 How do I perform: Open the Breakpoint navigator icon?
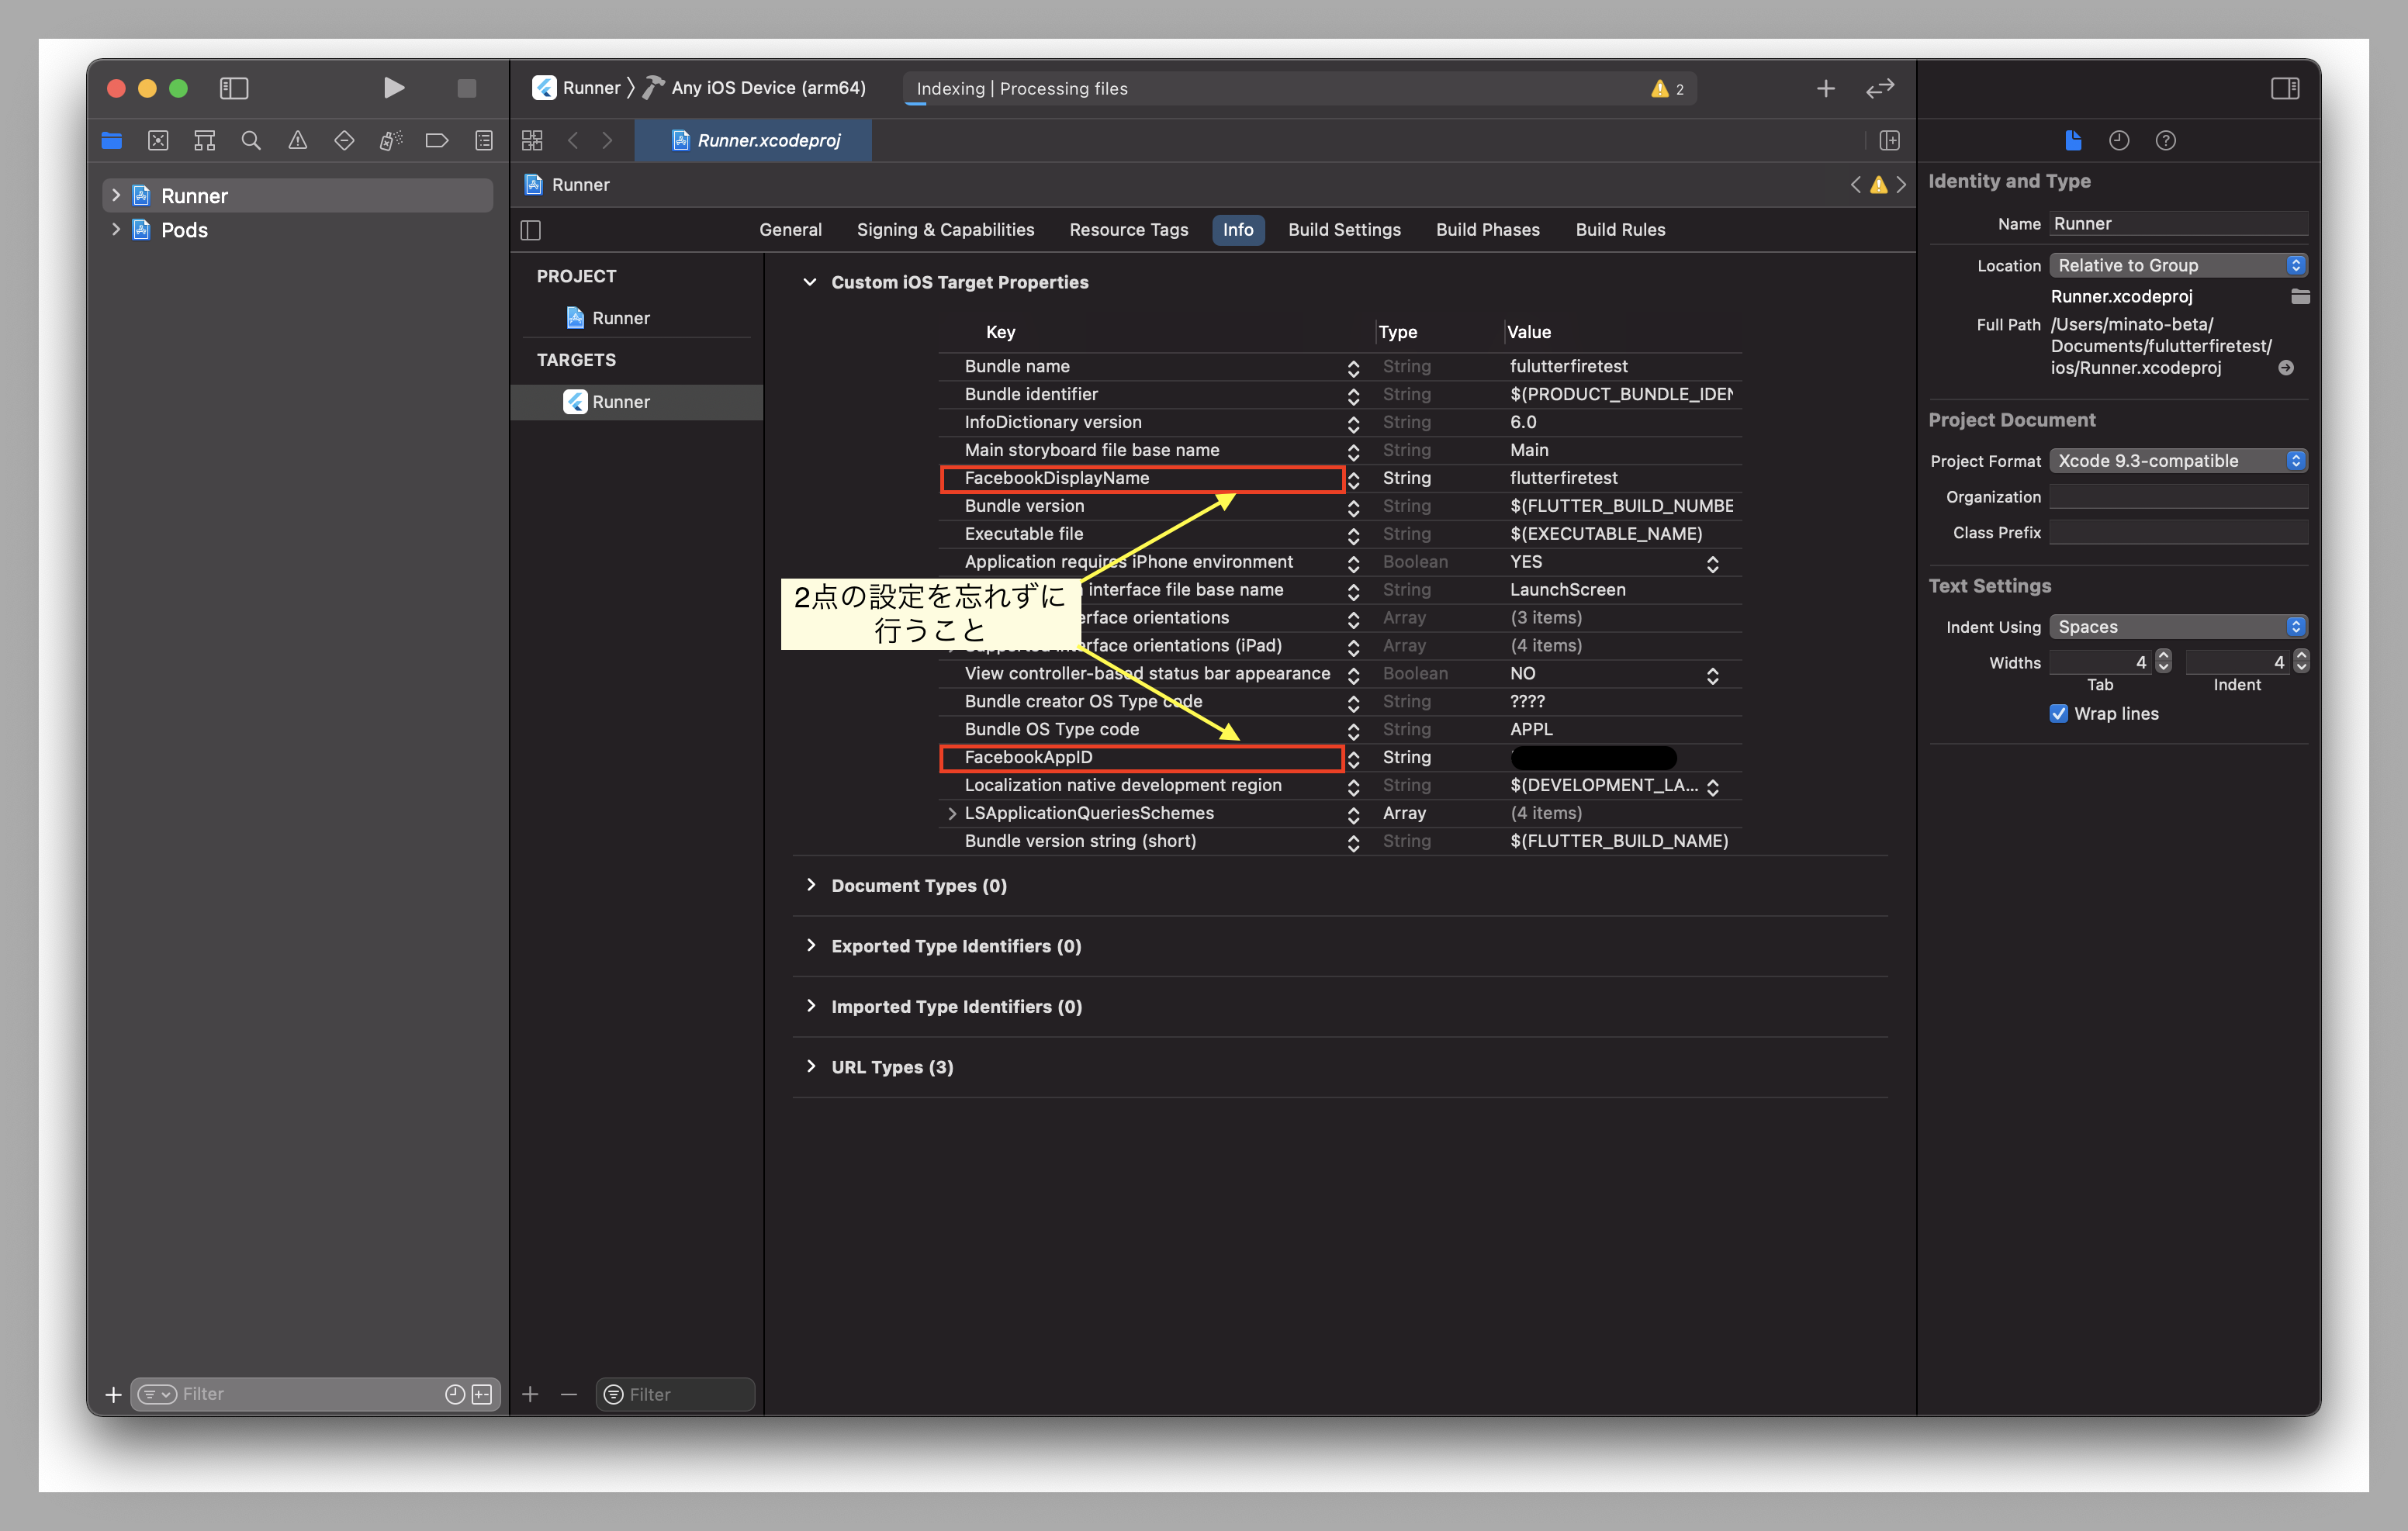437,141
